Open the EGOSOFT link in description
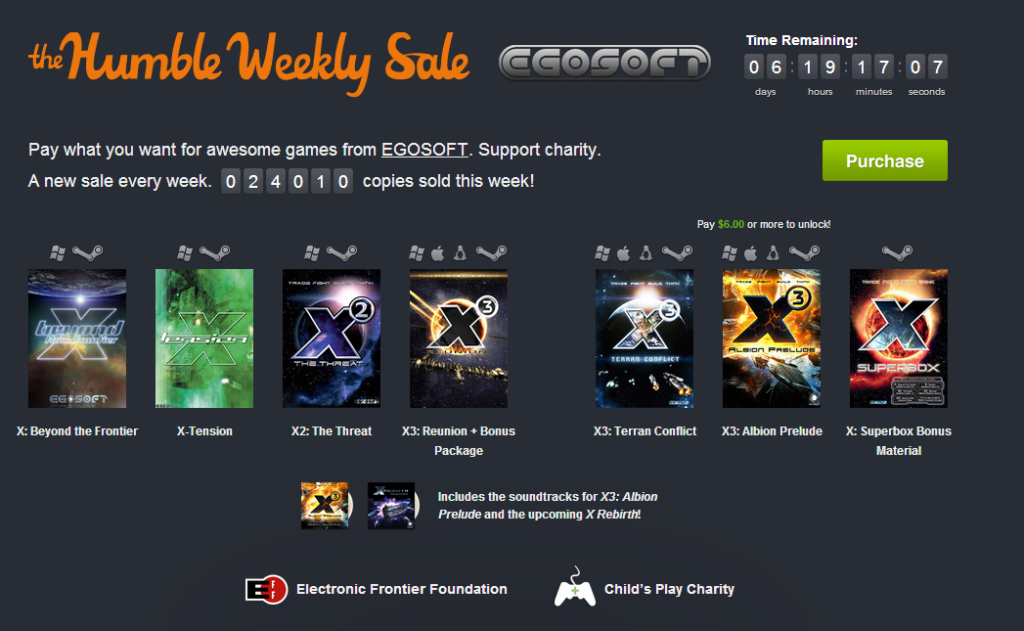Screen dimensions: 1024x631 [424, 150]
